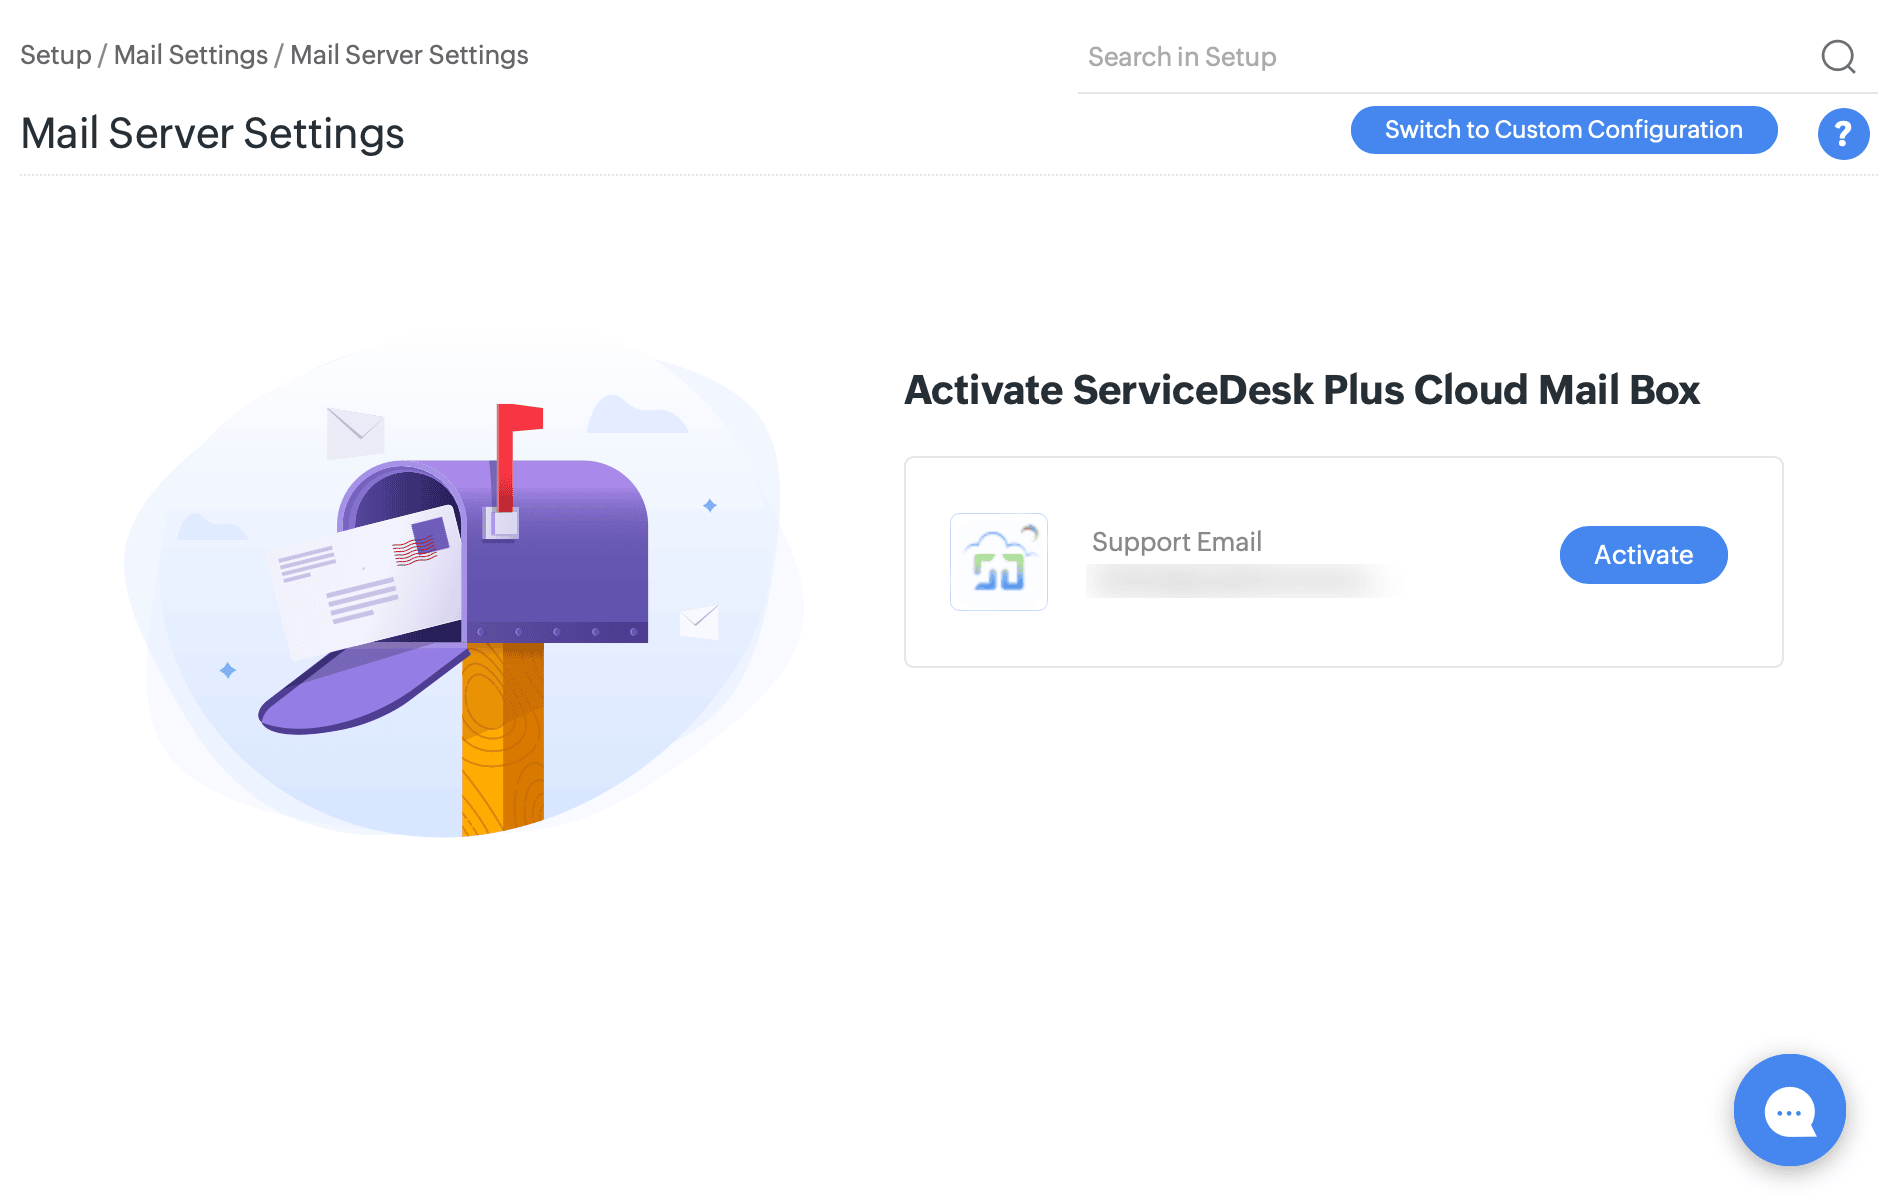
Task: Click the small envelope beside the red flag
Action: click(x=354, y=432)
